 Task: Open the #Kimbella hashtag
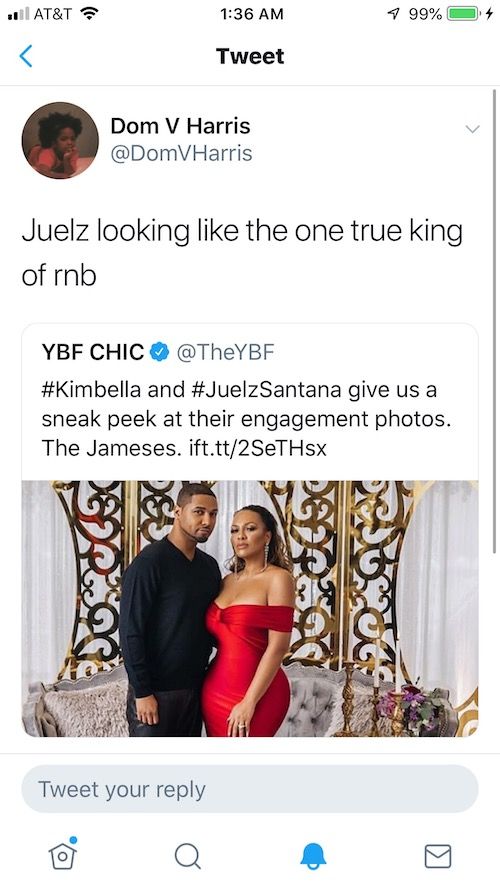coord(91,390)
